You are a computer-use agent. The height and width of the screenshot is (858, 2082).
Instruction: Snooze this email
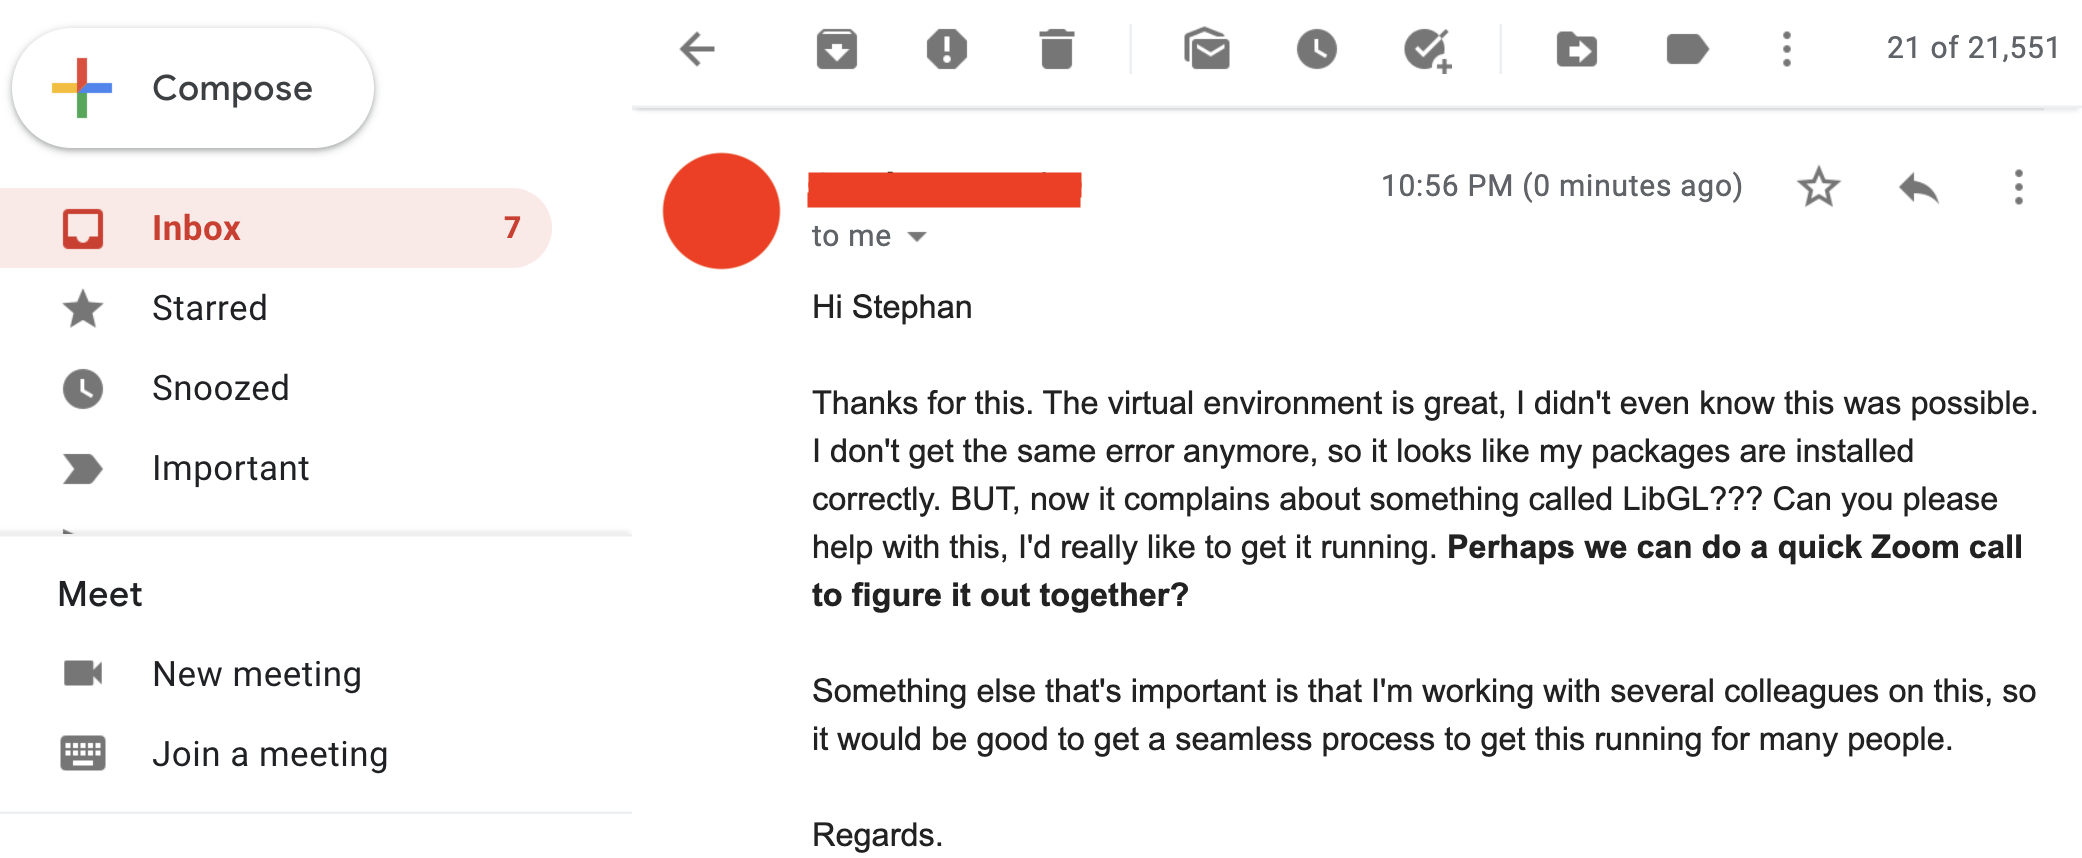(x=1316, y=49)
